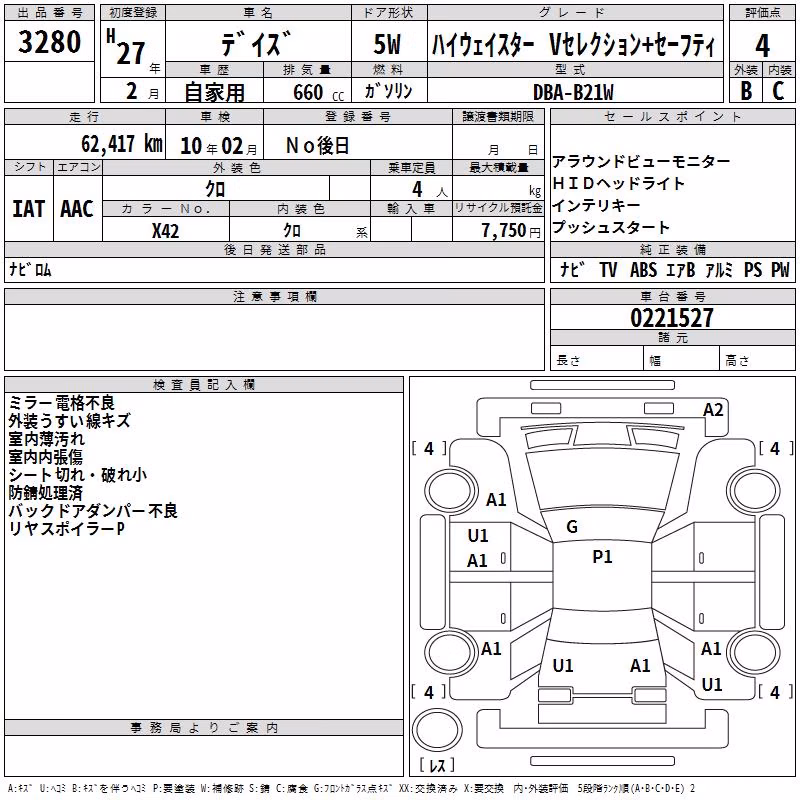This screenshot has height=800, width=800.
Task: Click the model code DBA-B21W
Action: point(573,92)
